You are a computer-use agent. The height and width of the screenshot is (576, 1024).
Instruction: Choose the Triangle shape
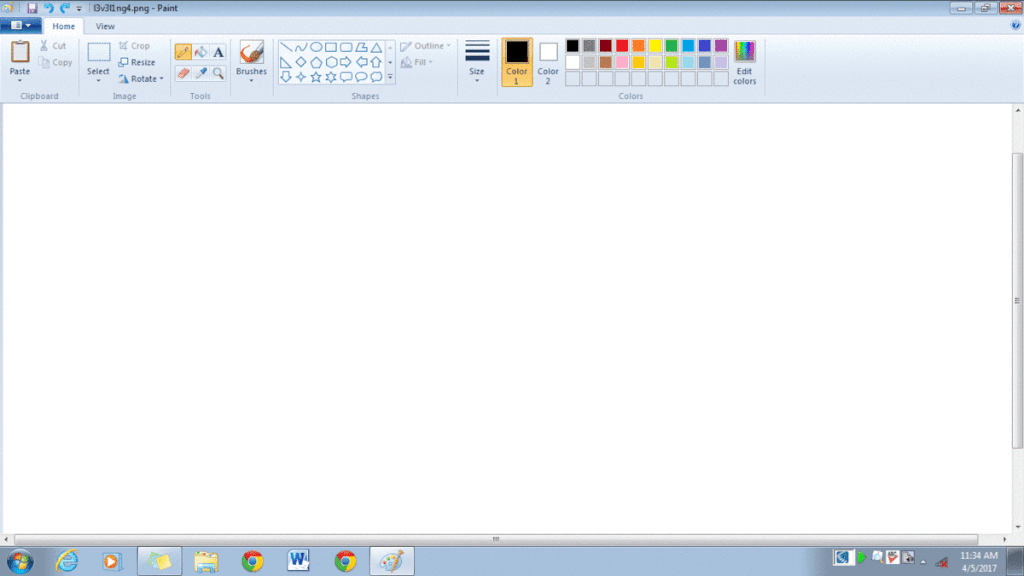376,47
